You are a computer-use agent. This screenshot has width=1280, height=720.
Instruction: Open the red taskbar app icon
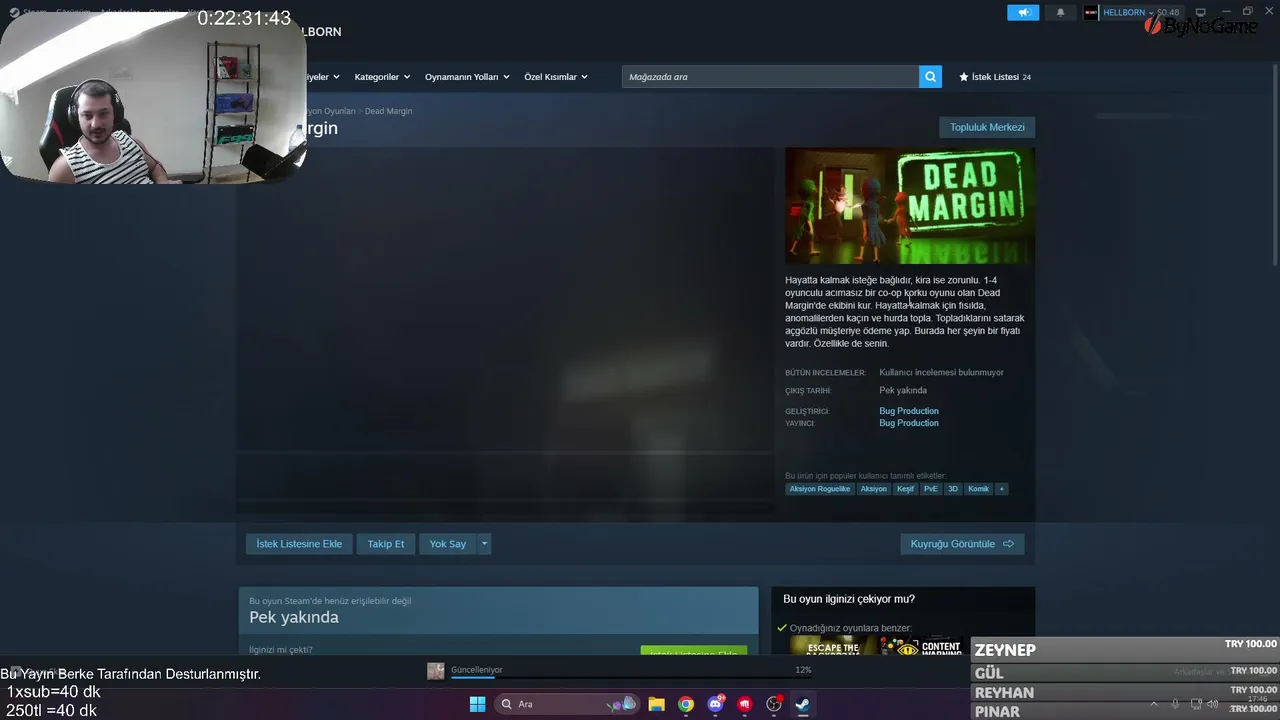coord(744,704)
